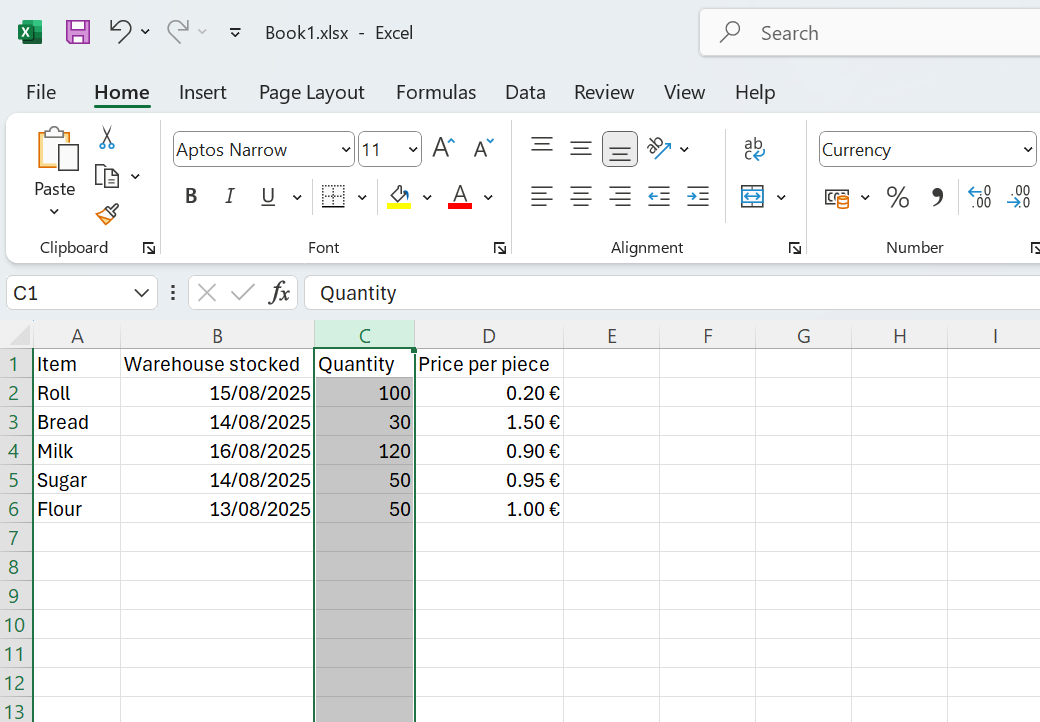The width and height of the screenshot is (1040, 722).
Task: Click the Excel application logo
Action: (x=30, y=32)
